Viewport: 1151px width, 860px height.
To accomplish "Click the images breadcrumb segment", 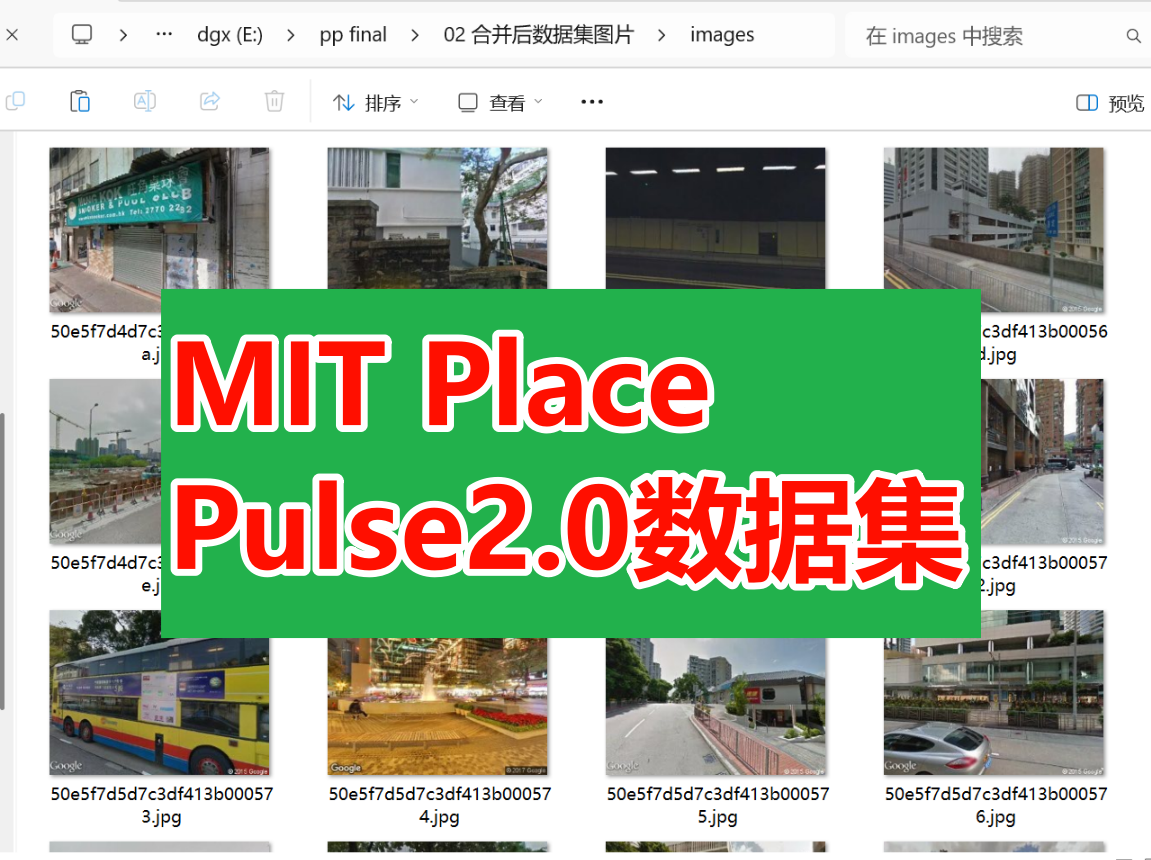I will coord(722,34).
